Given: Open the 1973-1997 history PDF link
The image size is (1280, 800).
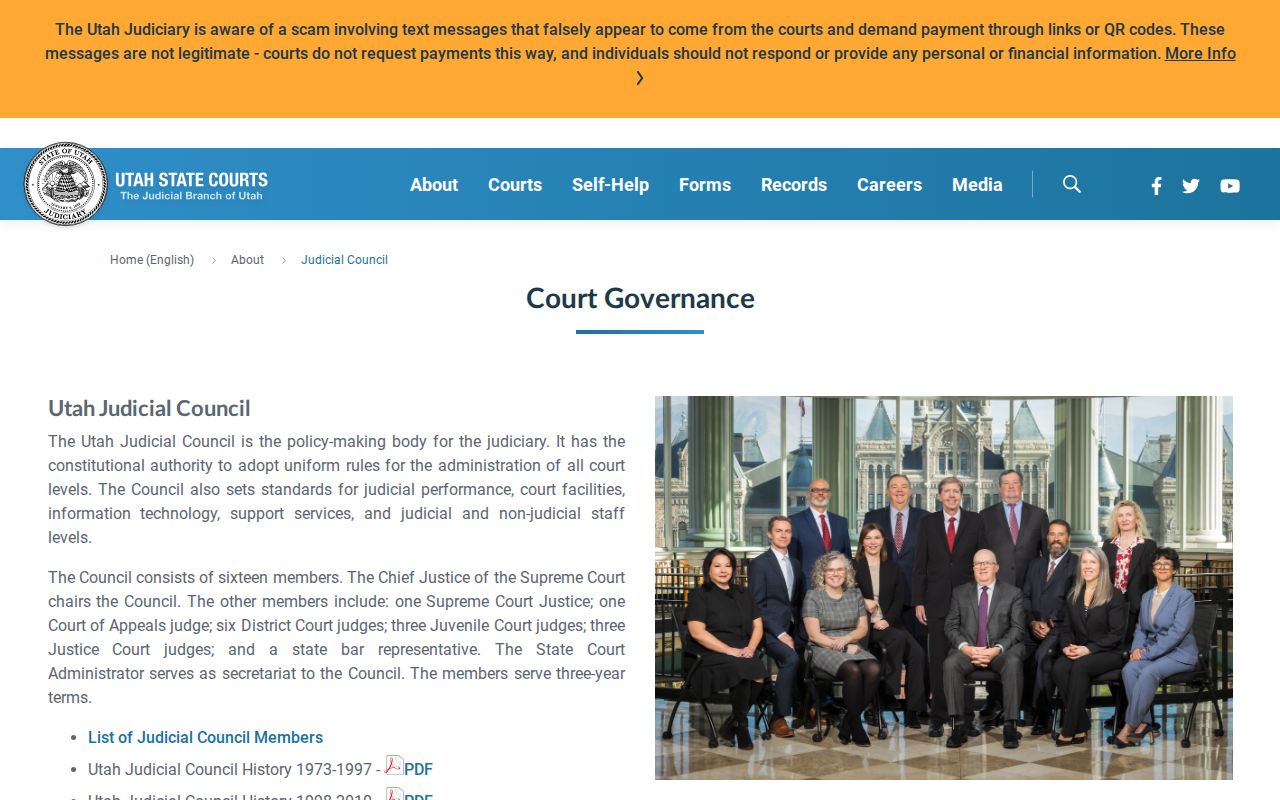Looking at the screenshot, I should 418,769.
